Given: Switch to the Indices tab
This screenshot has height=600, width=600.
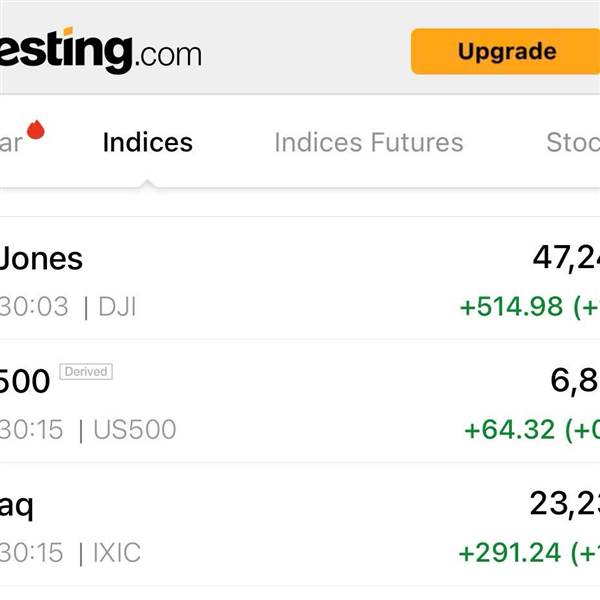Looking at the screenshot, I should pos(147,142).
